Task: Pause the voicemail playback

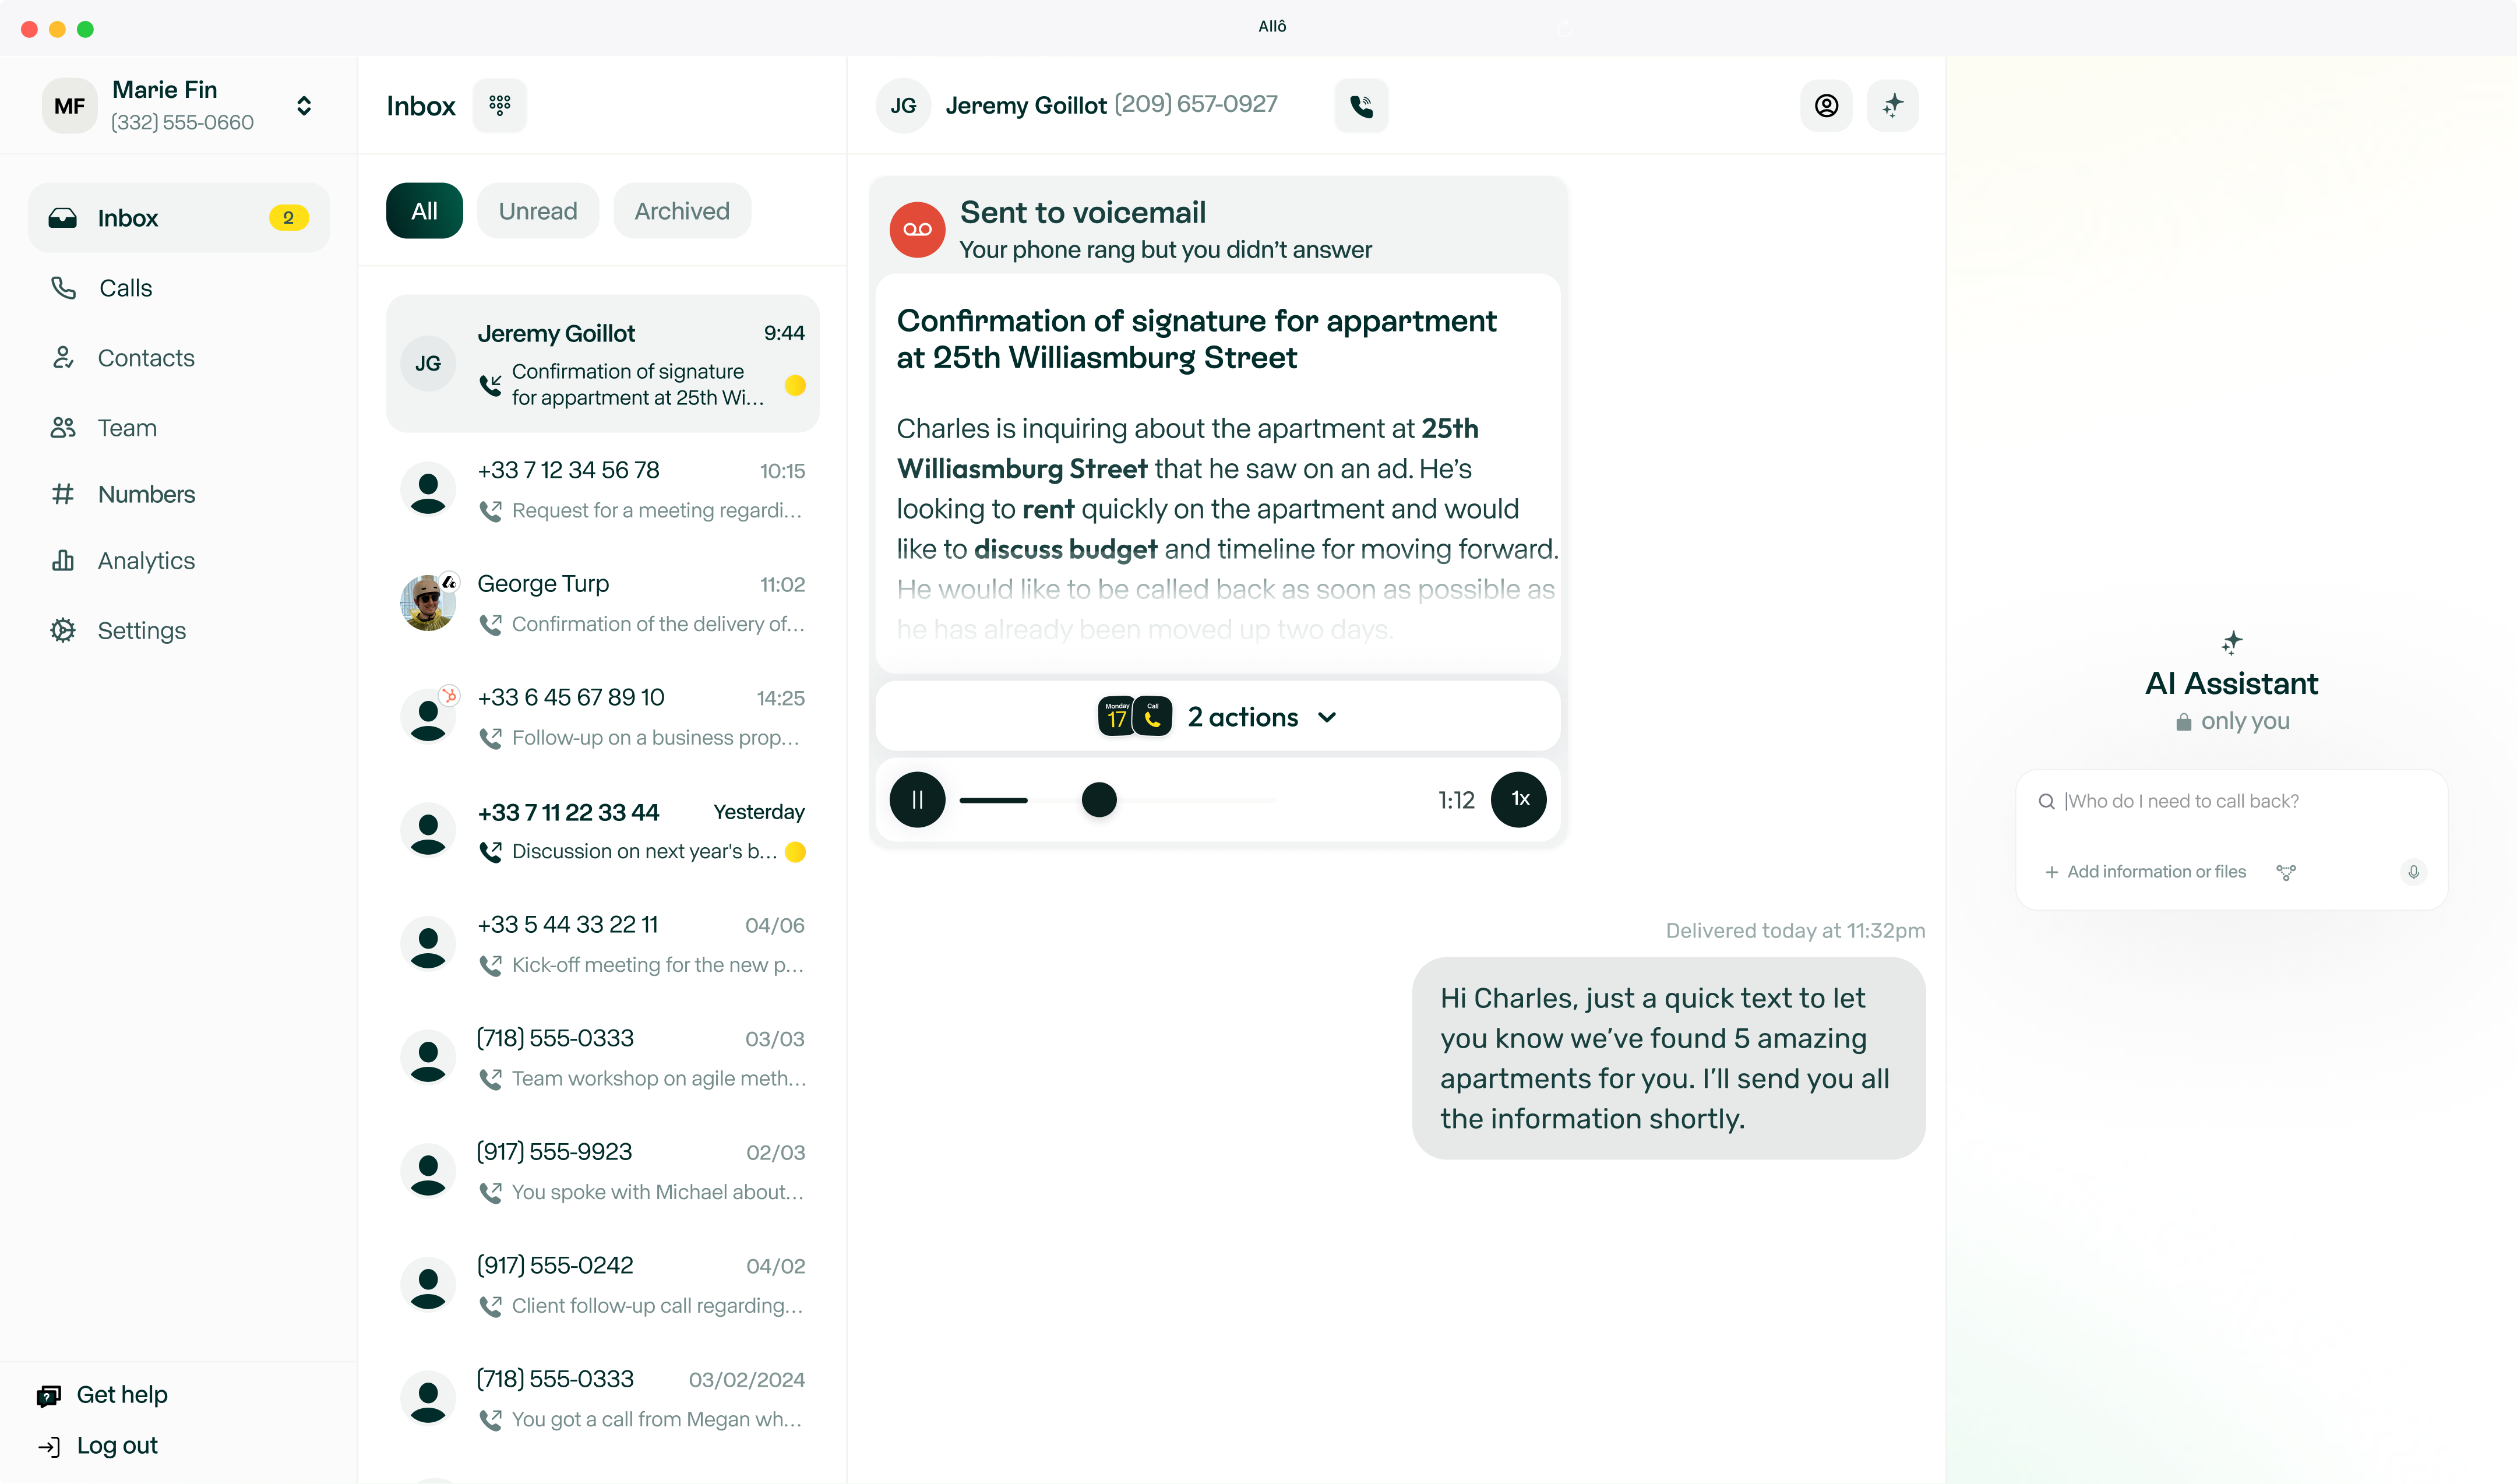Action: [917, 799]
